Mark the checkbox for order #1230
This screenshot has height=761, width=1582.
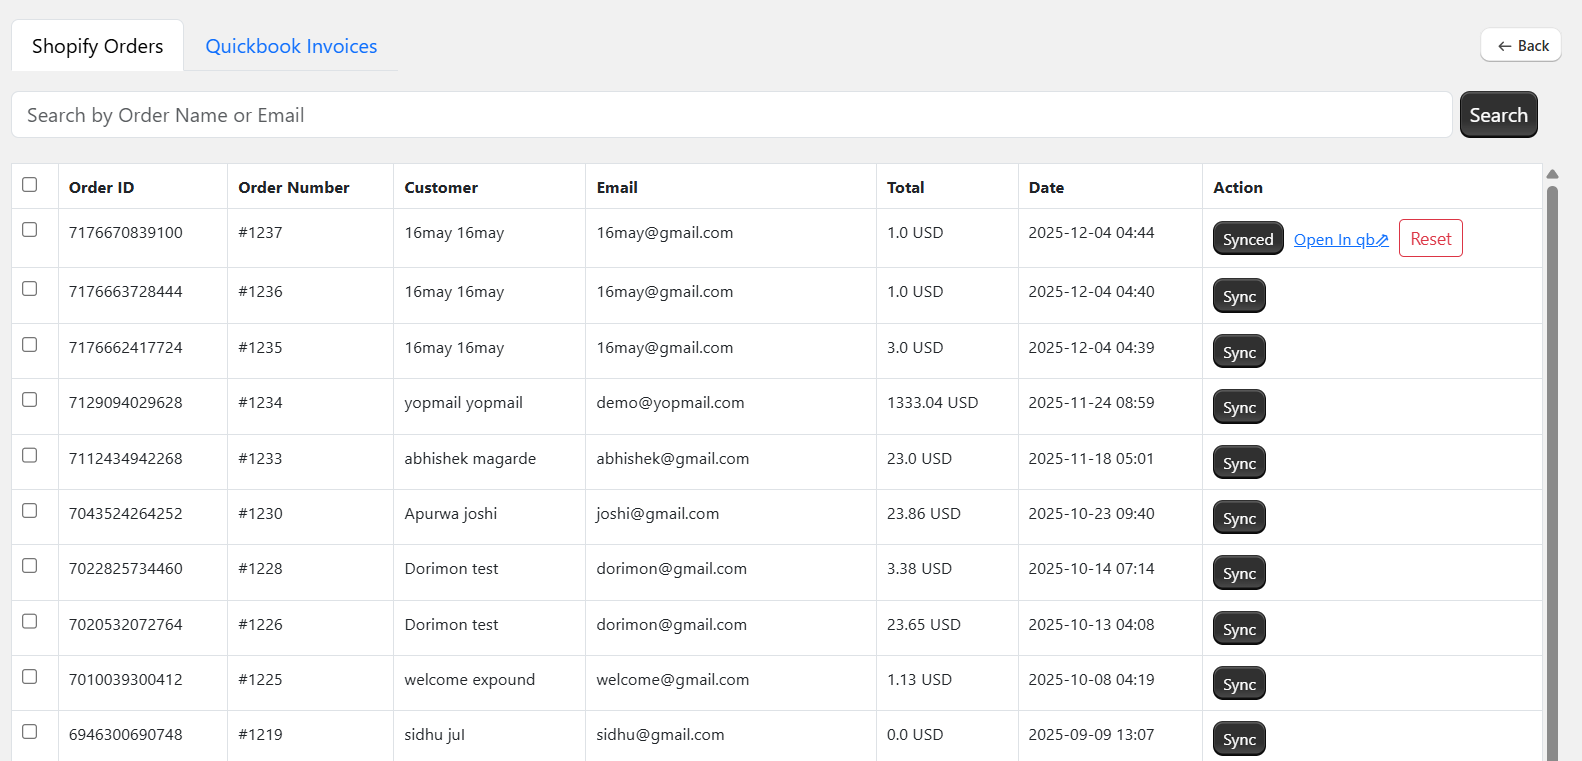(30, 511)
